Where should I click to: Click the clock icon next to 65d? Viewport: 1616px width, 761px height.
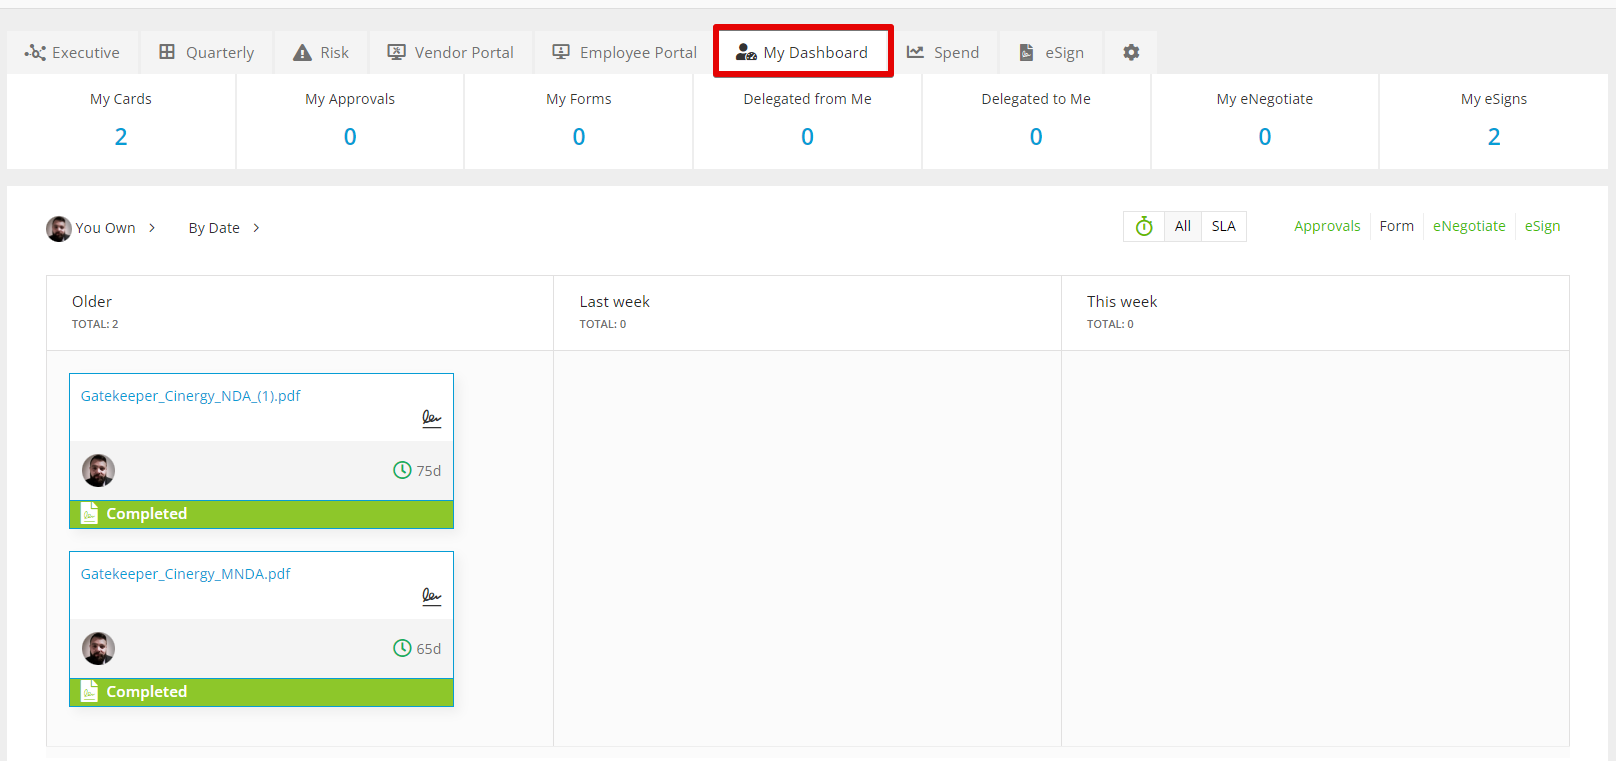(402, 648)
